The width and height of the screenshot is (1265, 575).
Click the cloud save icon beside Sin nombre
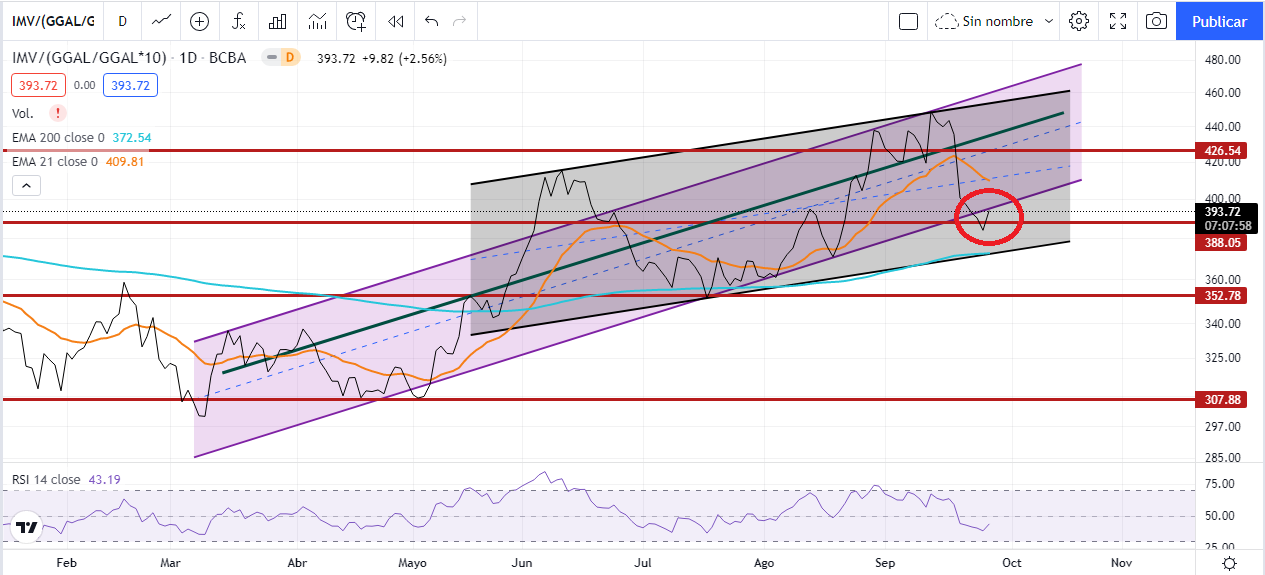coord(945,21)
